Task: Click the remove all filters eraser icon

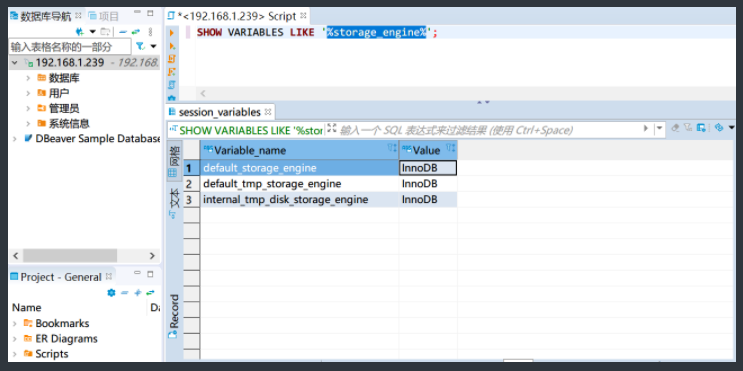Action: point(676,128)
